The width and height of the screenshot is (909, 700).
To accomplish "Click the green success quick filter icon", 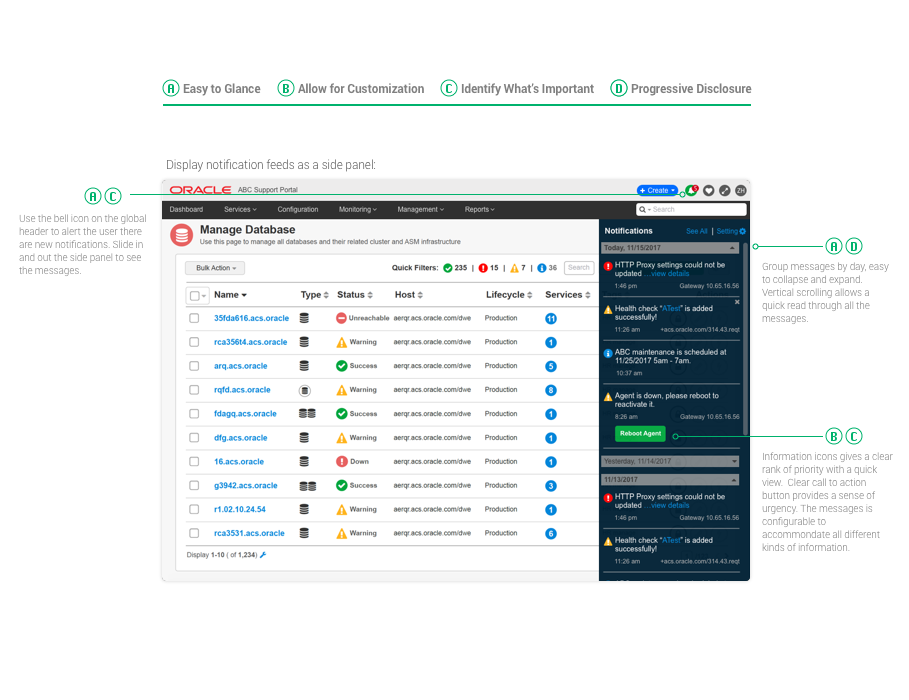I will (447, 268).
